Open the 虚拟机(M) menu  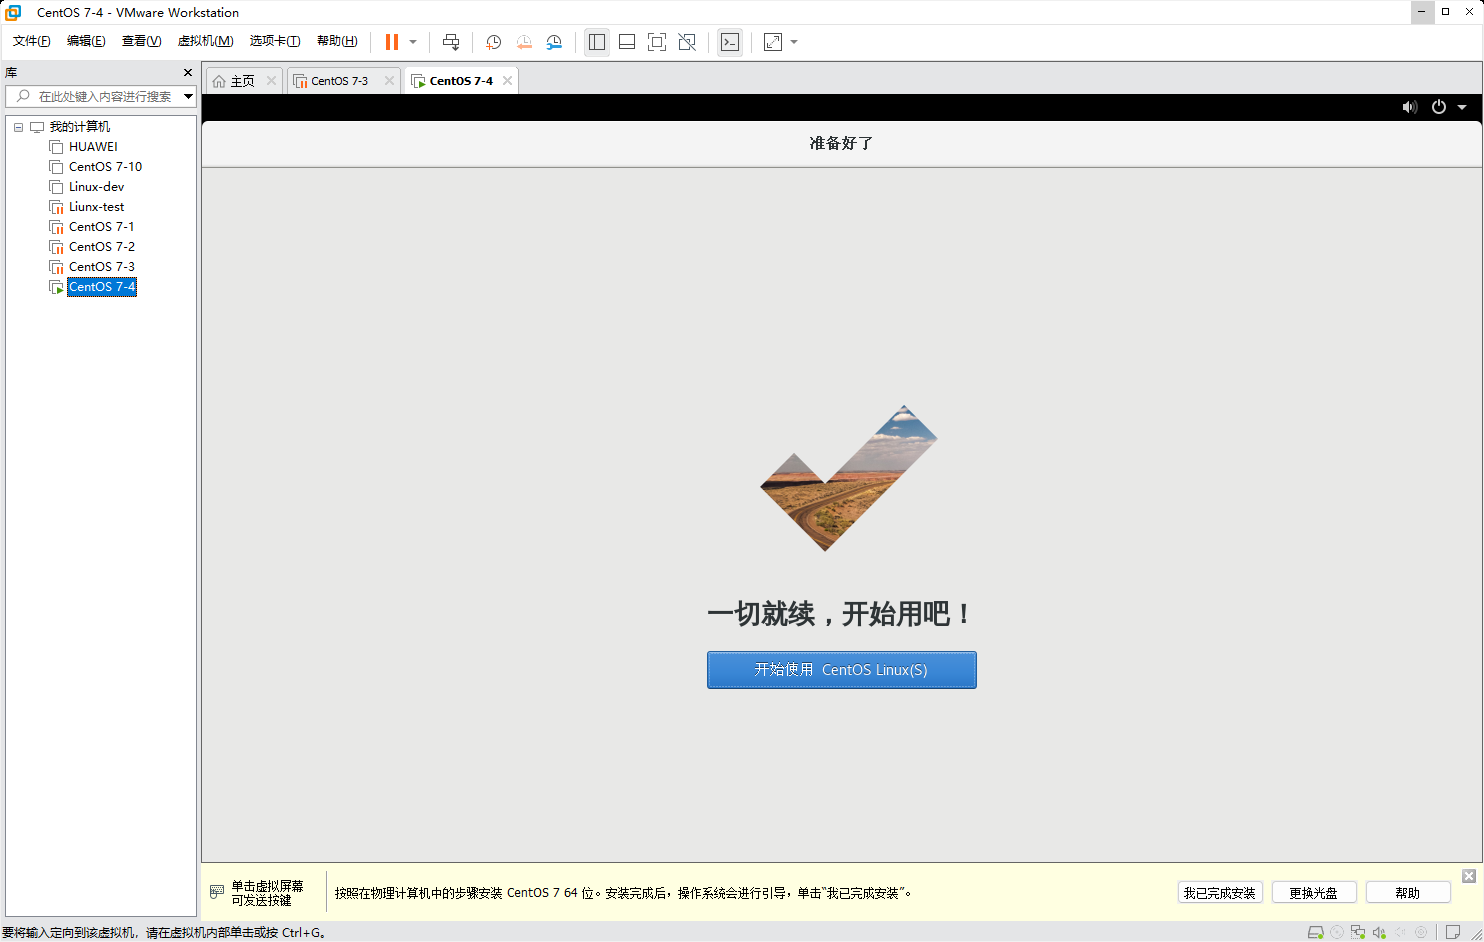click(205, 41)
